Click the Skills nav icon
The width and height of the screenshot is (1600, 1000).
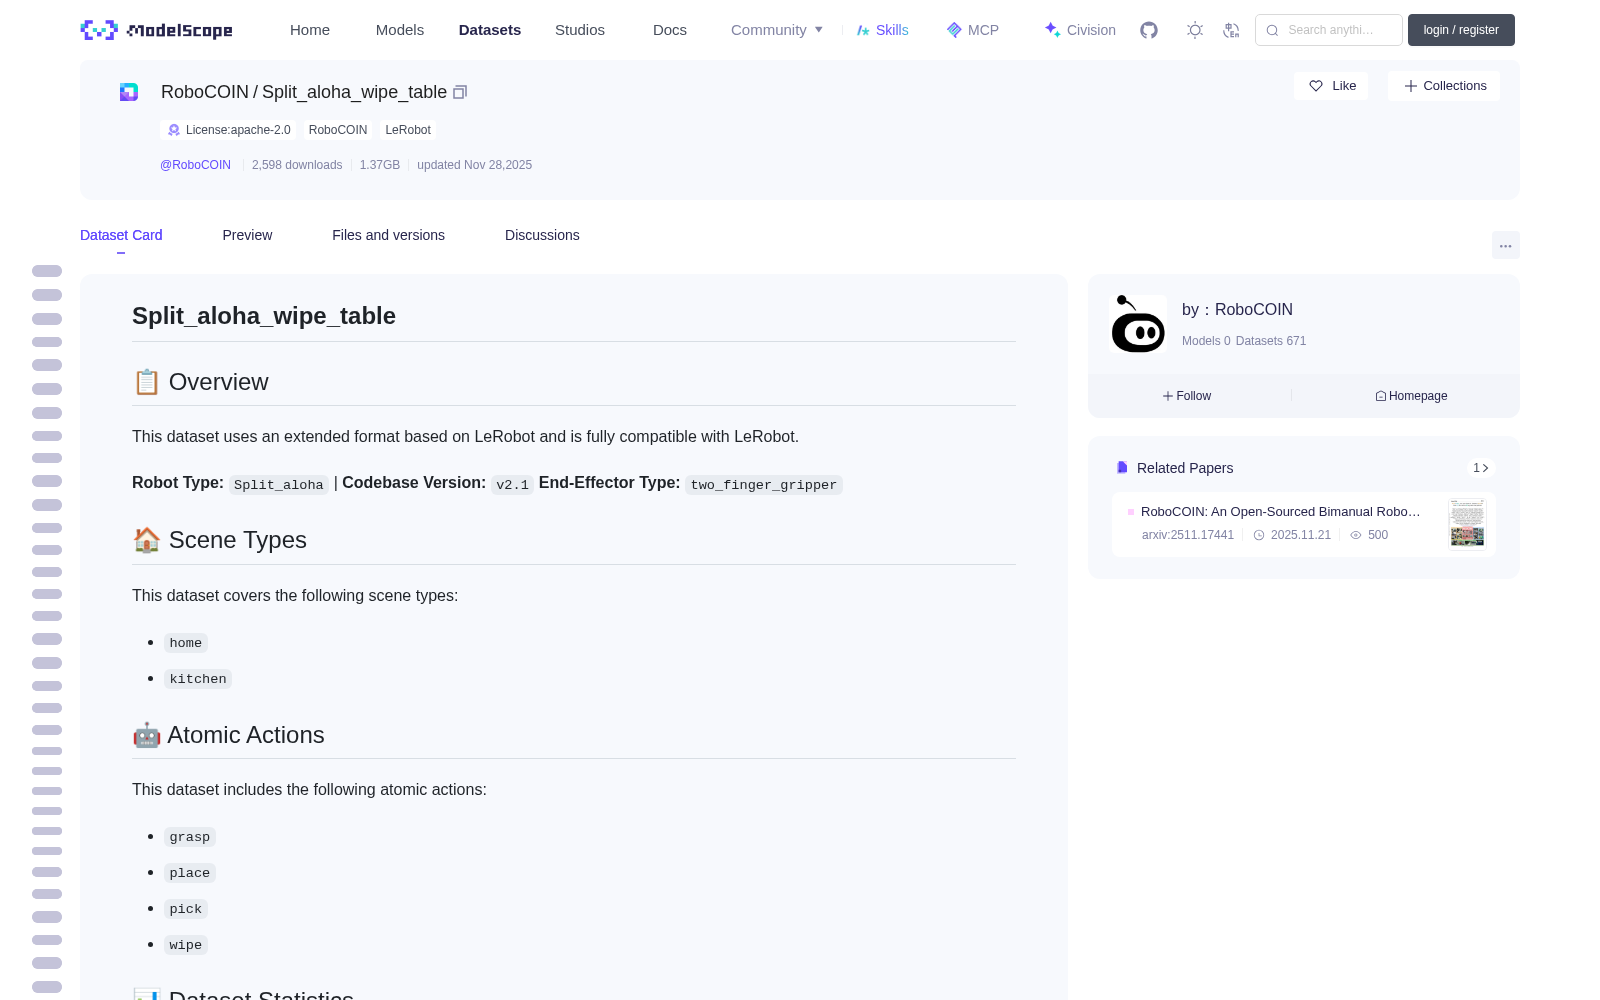point(863,30)
